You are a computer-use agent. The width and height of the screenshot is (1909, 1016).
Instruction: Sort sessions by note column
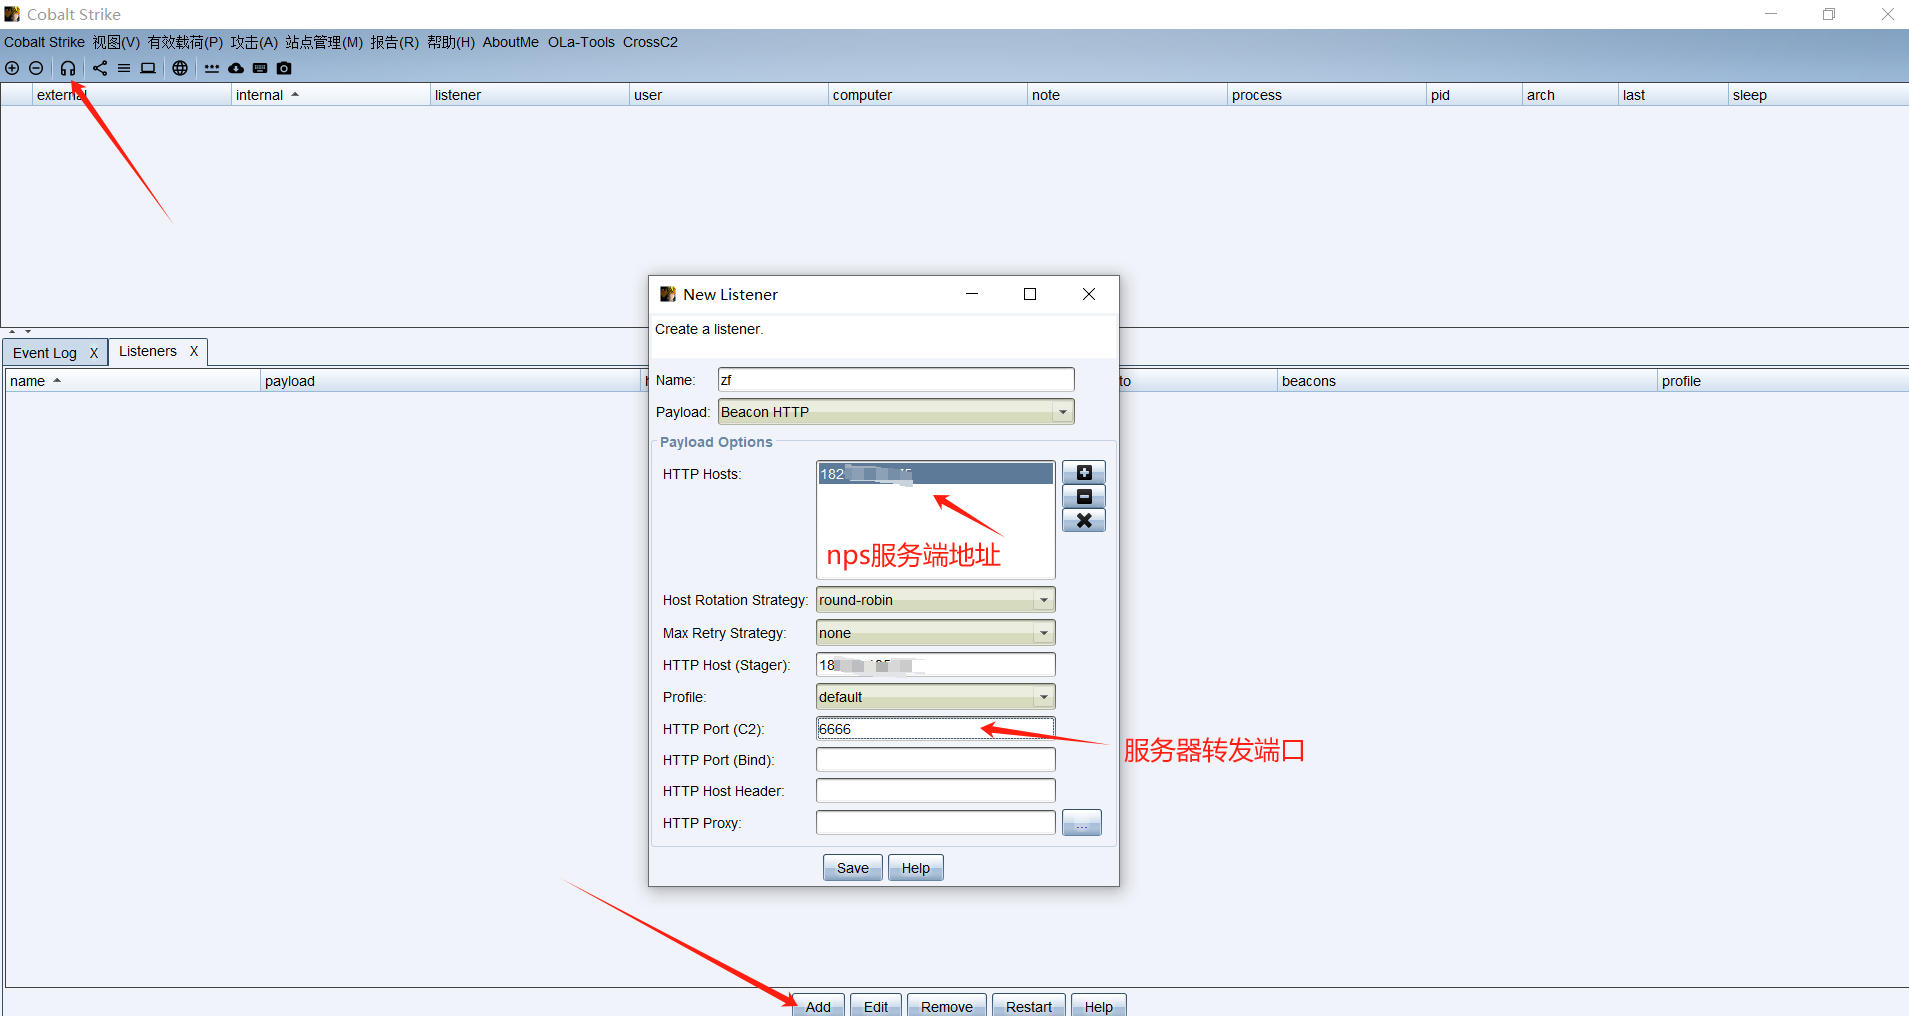[1127, 95]
